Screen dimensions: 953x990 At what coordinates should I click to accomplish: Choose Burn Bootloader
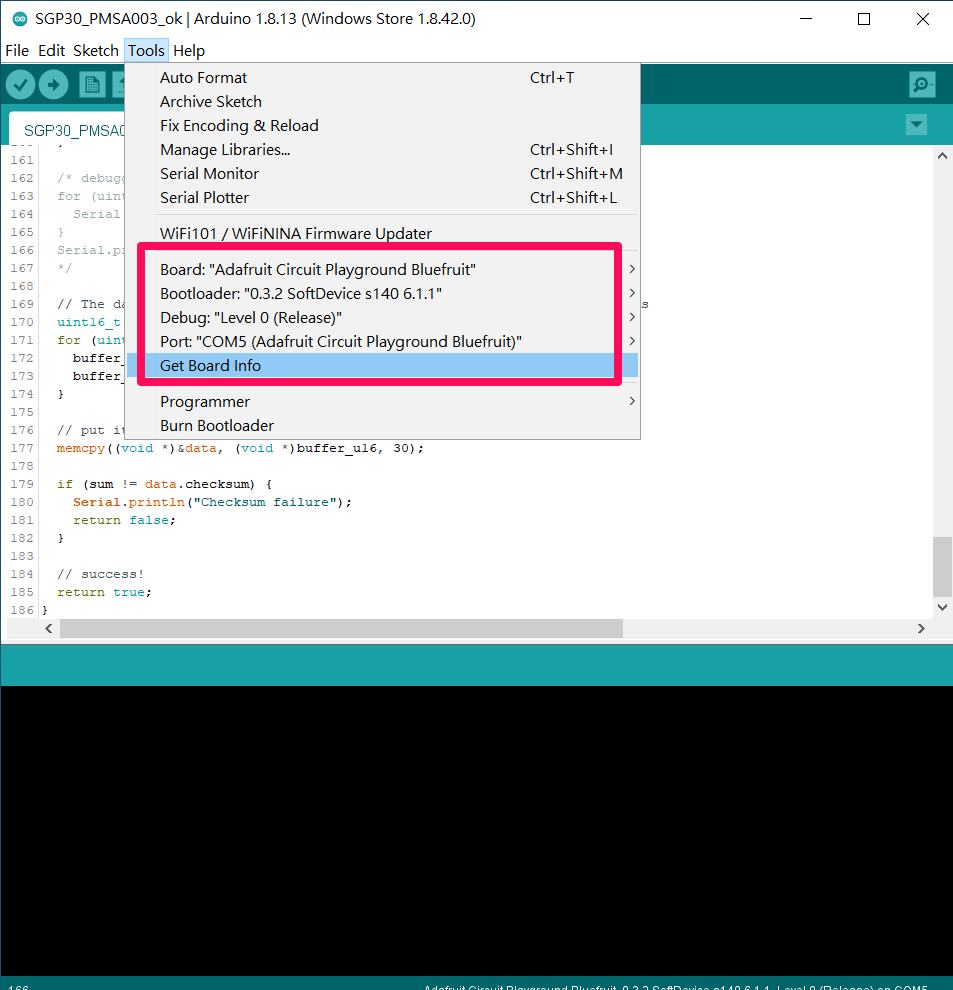click(382, 426)
